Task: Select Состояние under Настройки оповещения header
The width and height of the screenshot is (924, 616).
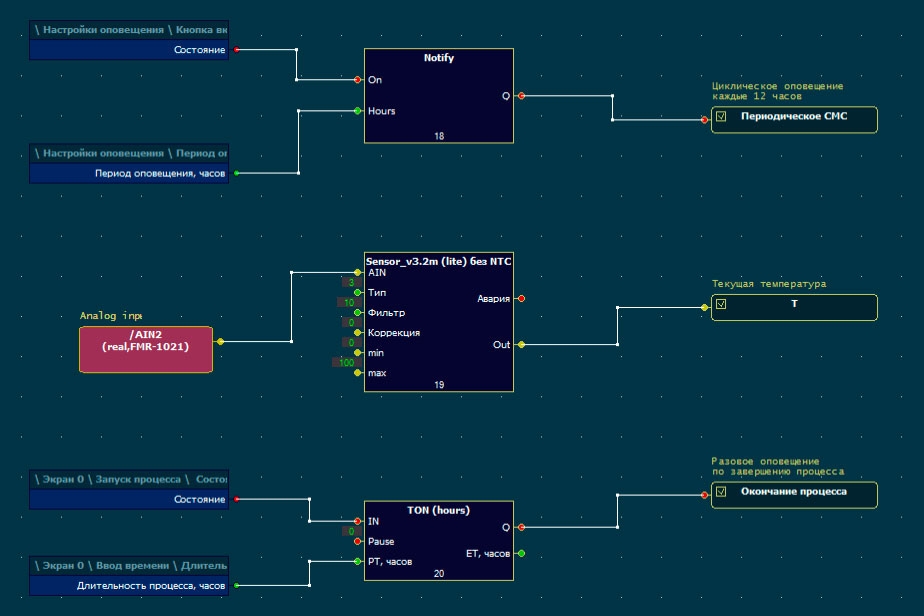Action: pos(129,50)
